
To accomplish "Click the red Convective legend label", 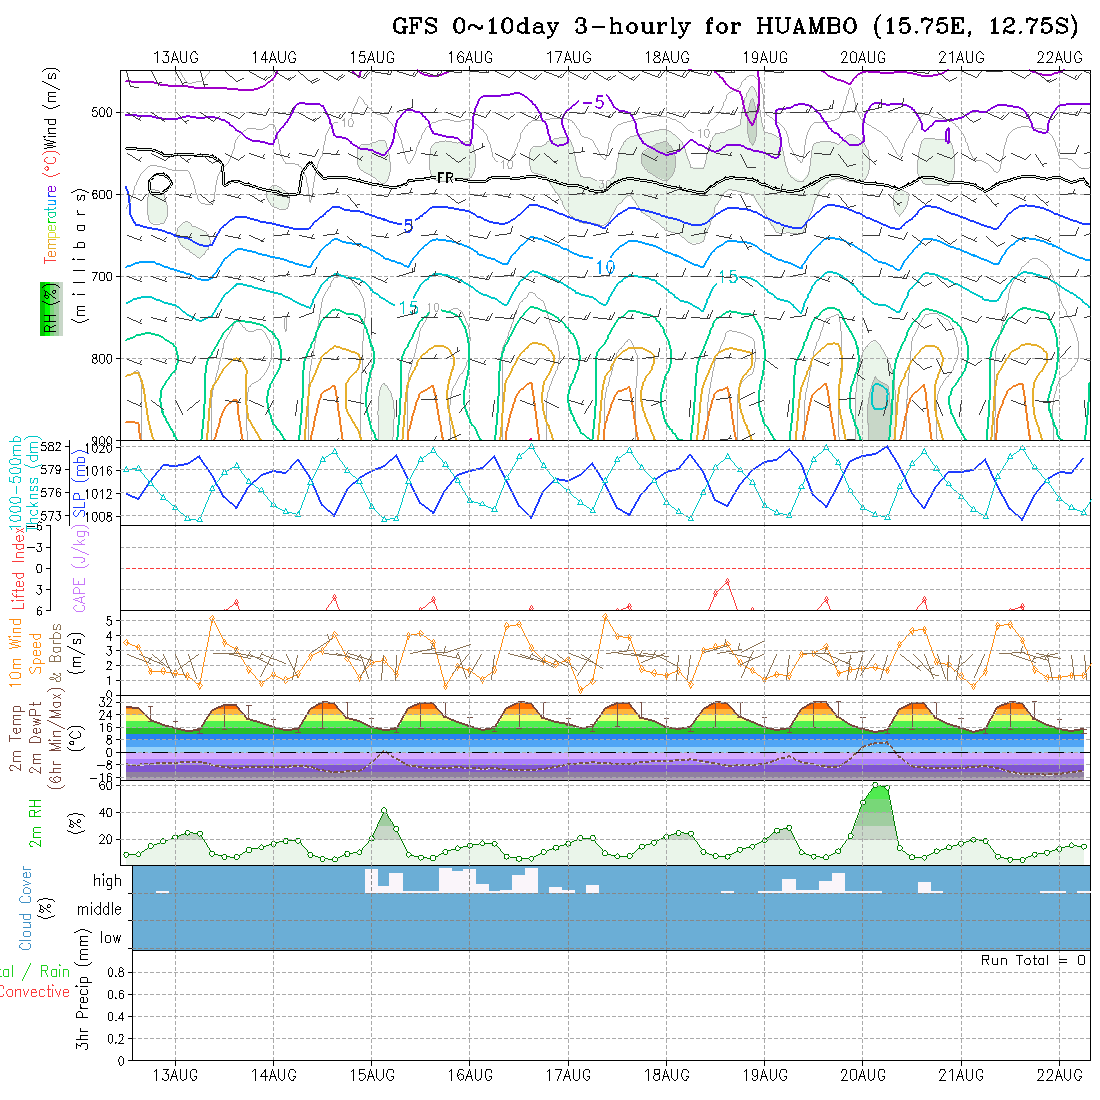I will pos(34,991).
